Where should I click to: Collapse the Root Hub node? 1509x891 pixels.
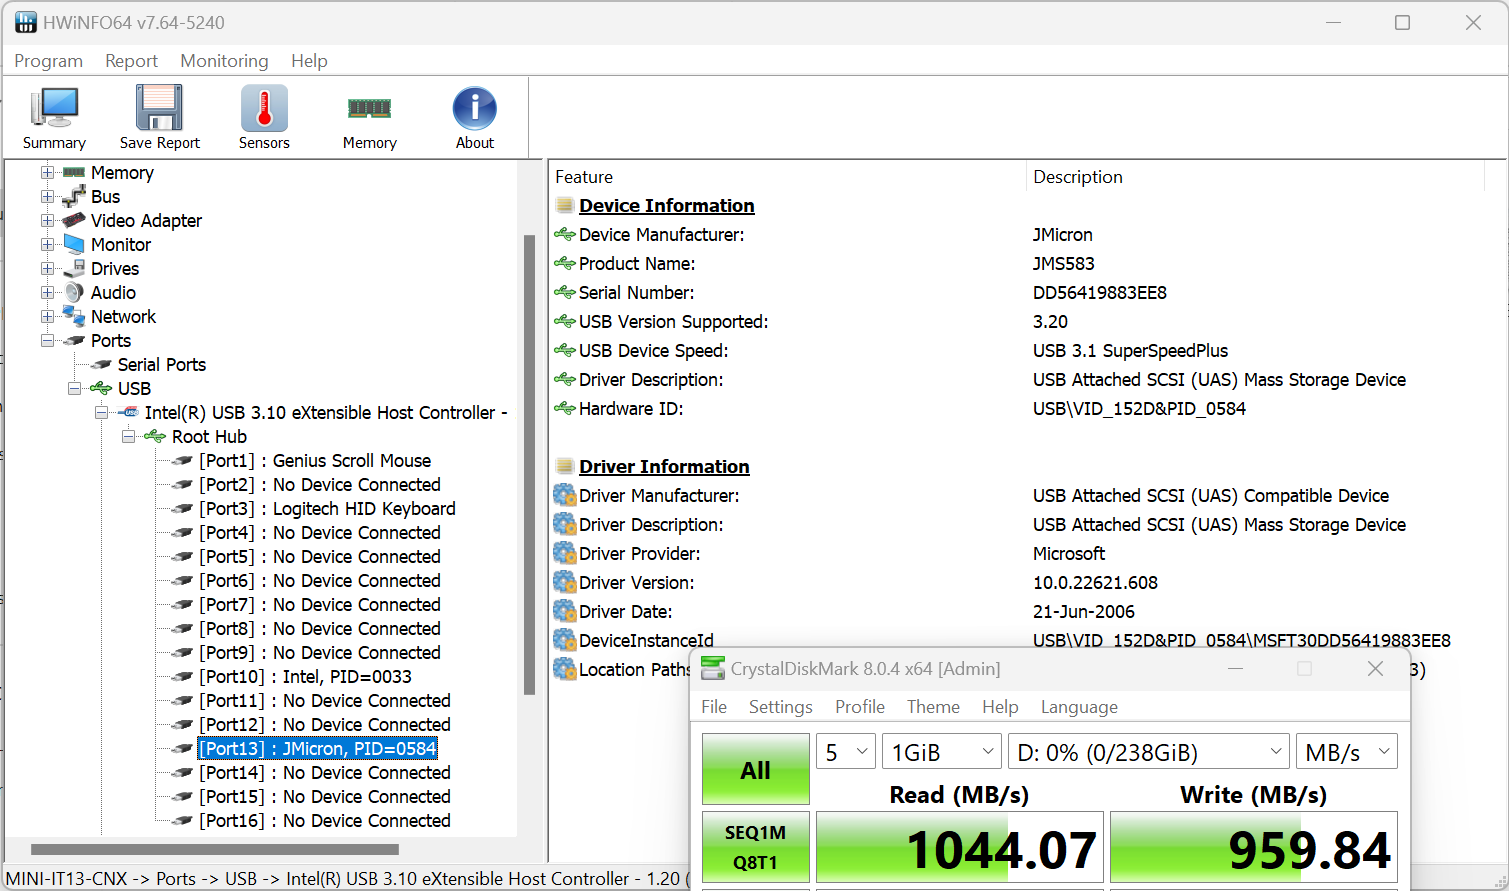[128, 437]
